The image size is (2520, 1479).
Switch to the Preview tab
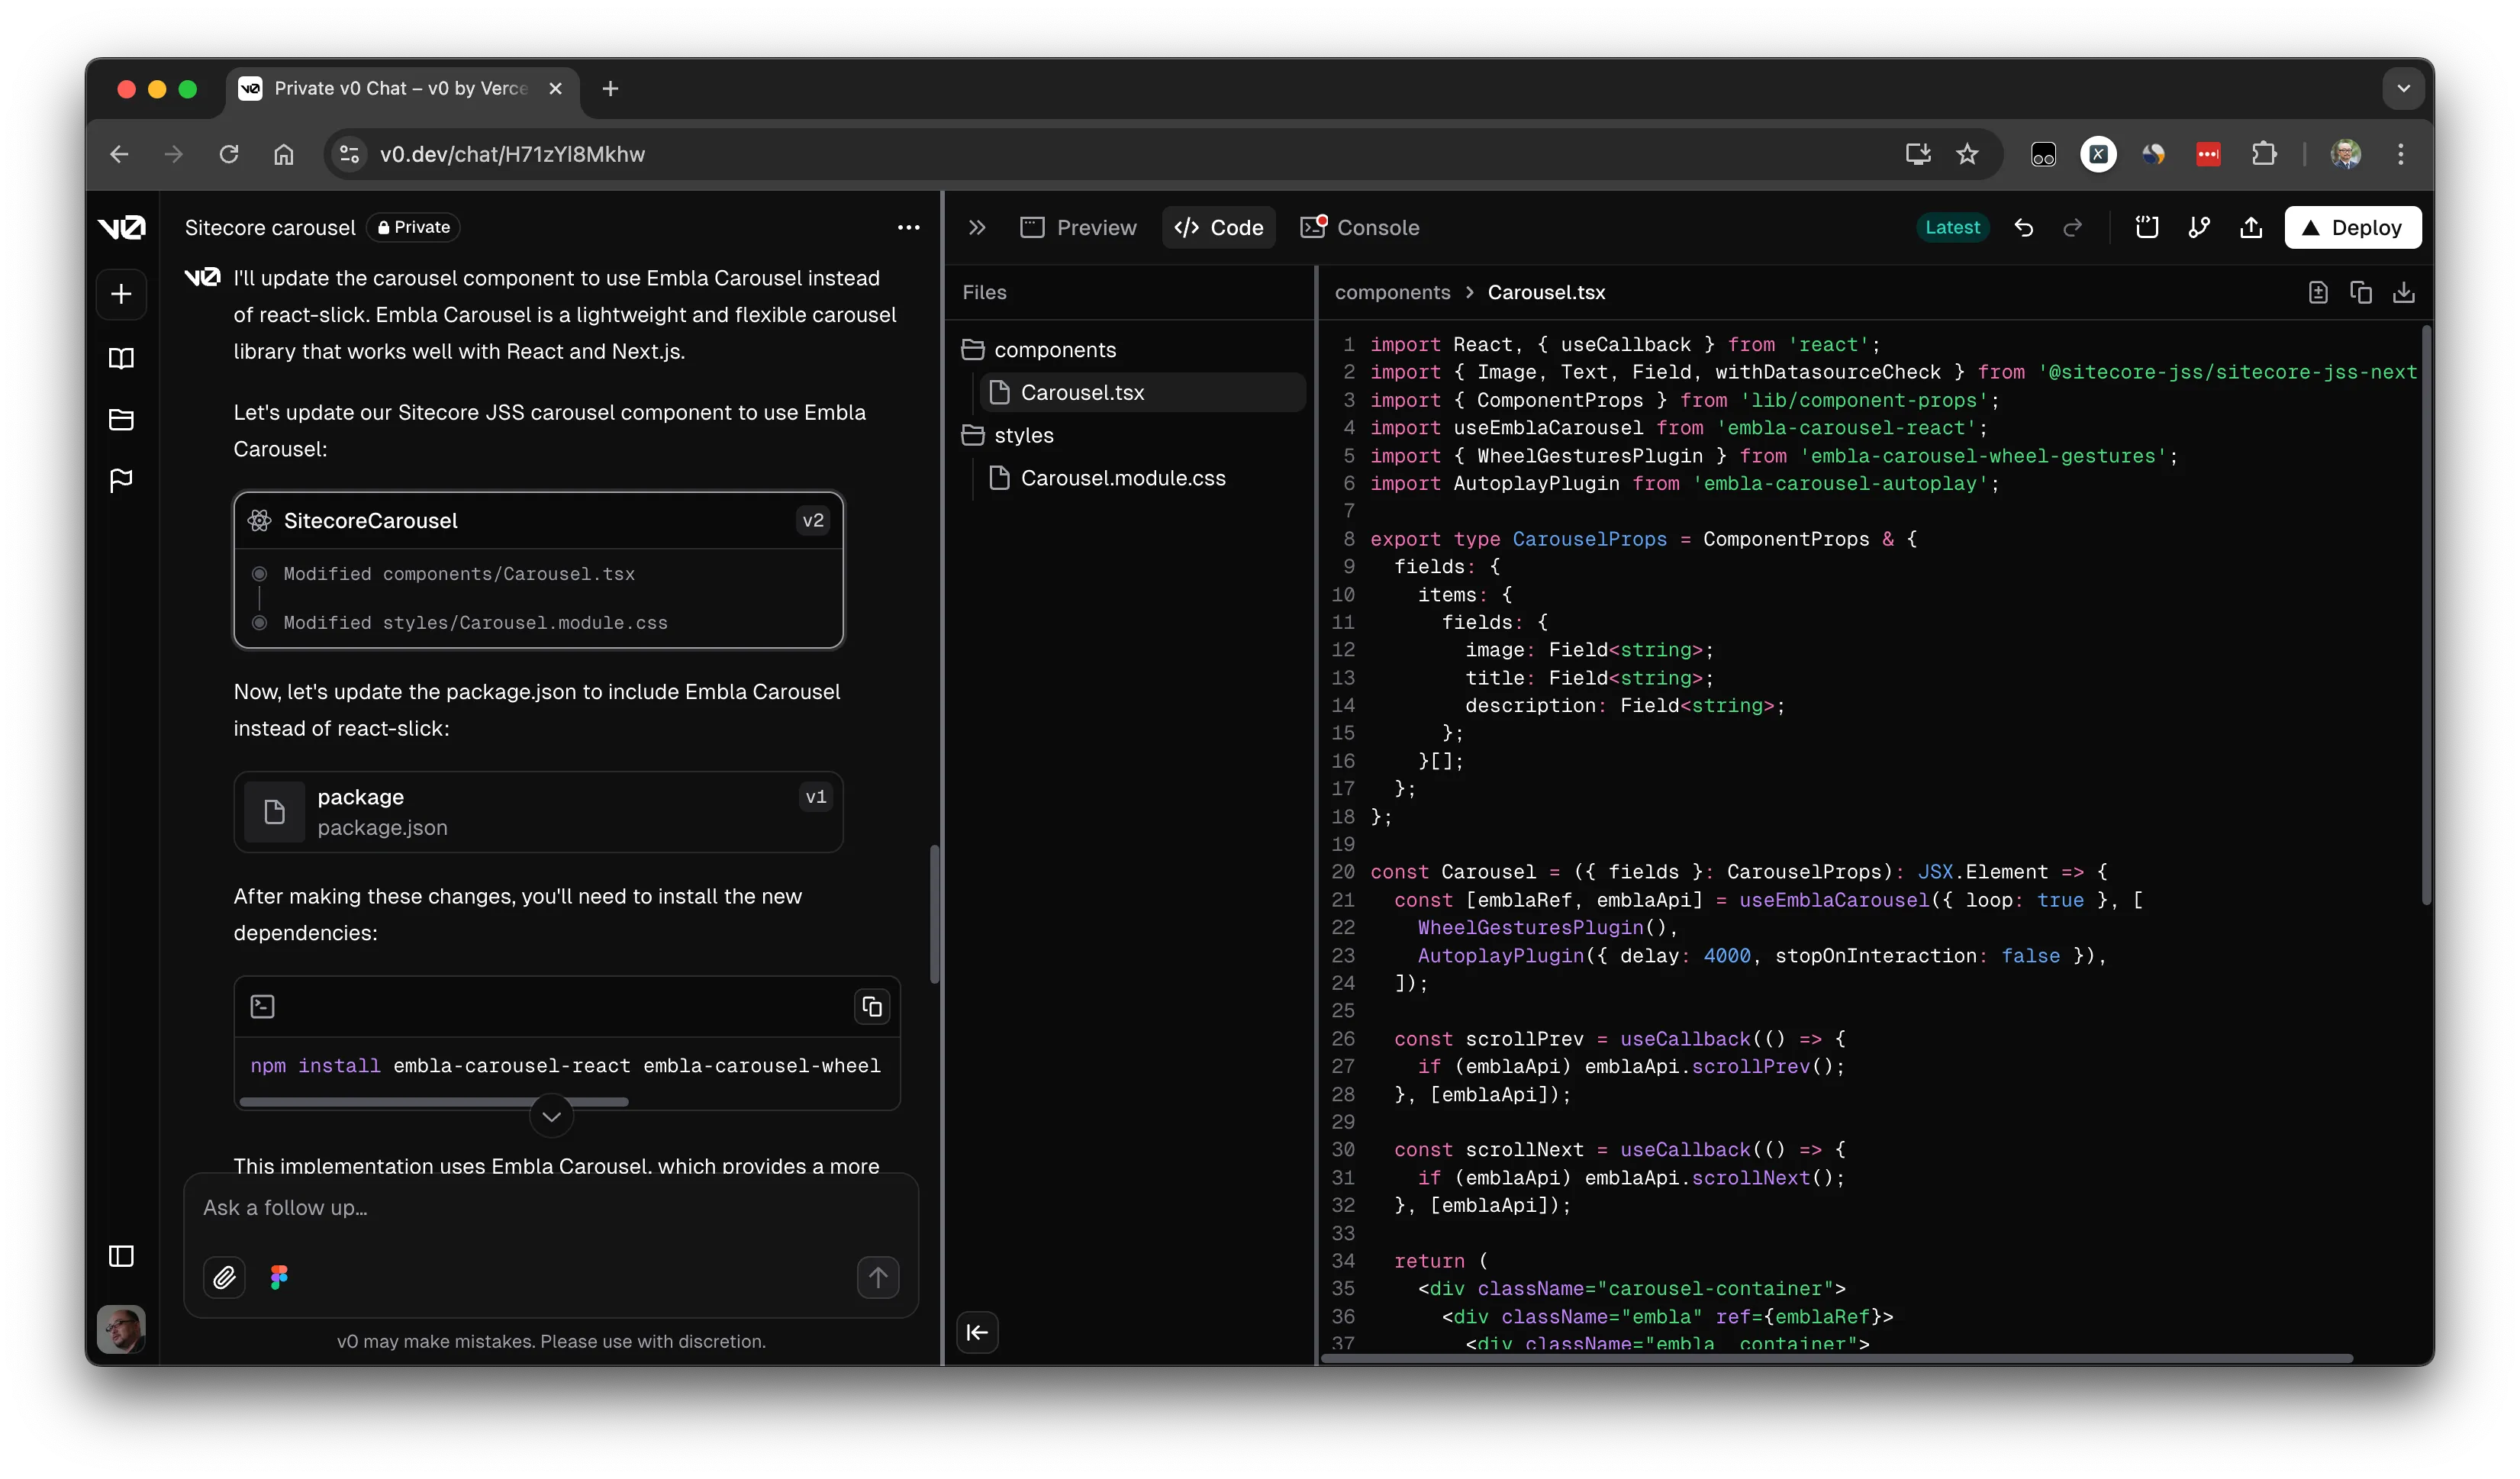[x=1078, y=228]
